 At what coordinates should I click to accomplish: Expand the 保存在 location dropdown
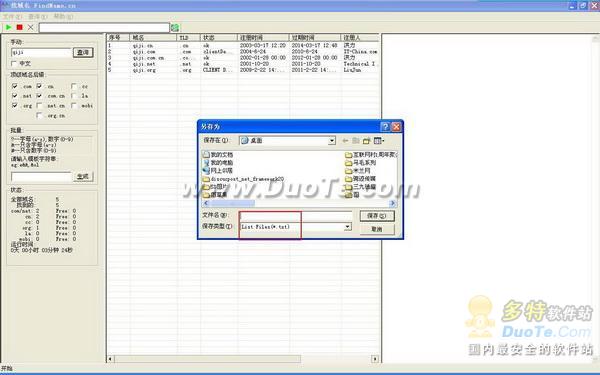[x=332, y=141]
